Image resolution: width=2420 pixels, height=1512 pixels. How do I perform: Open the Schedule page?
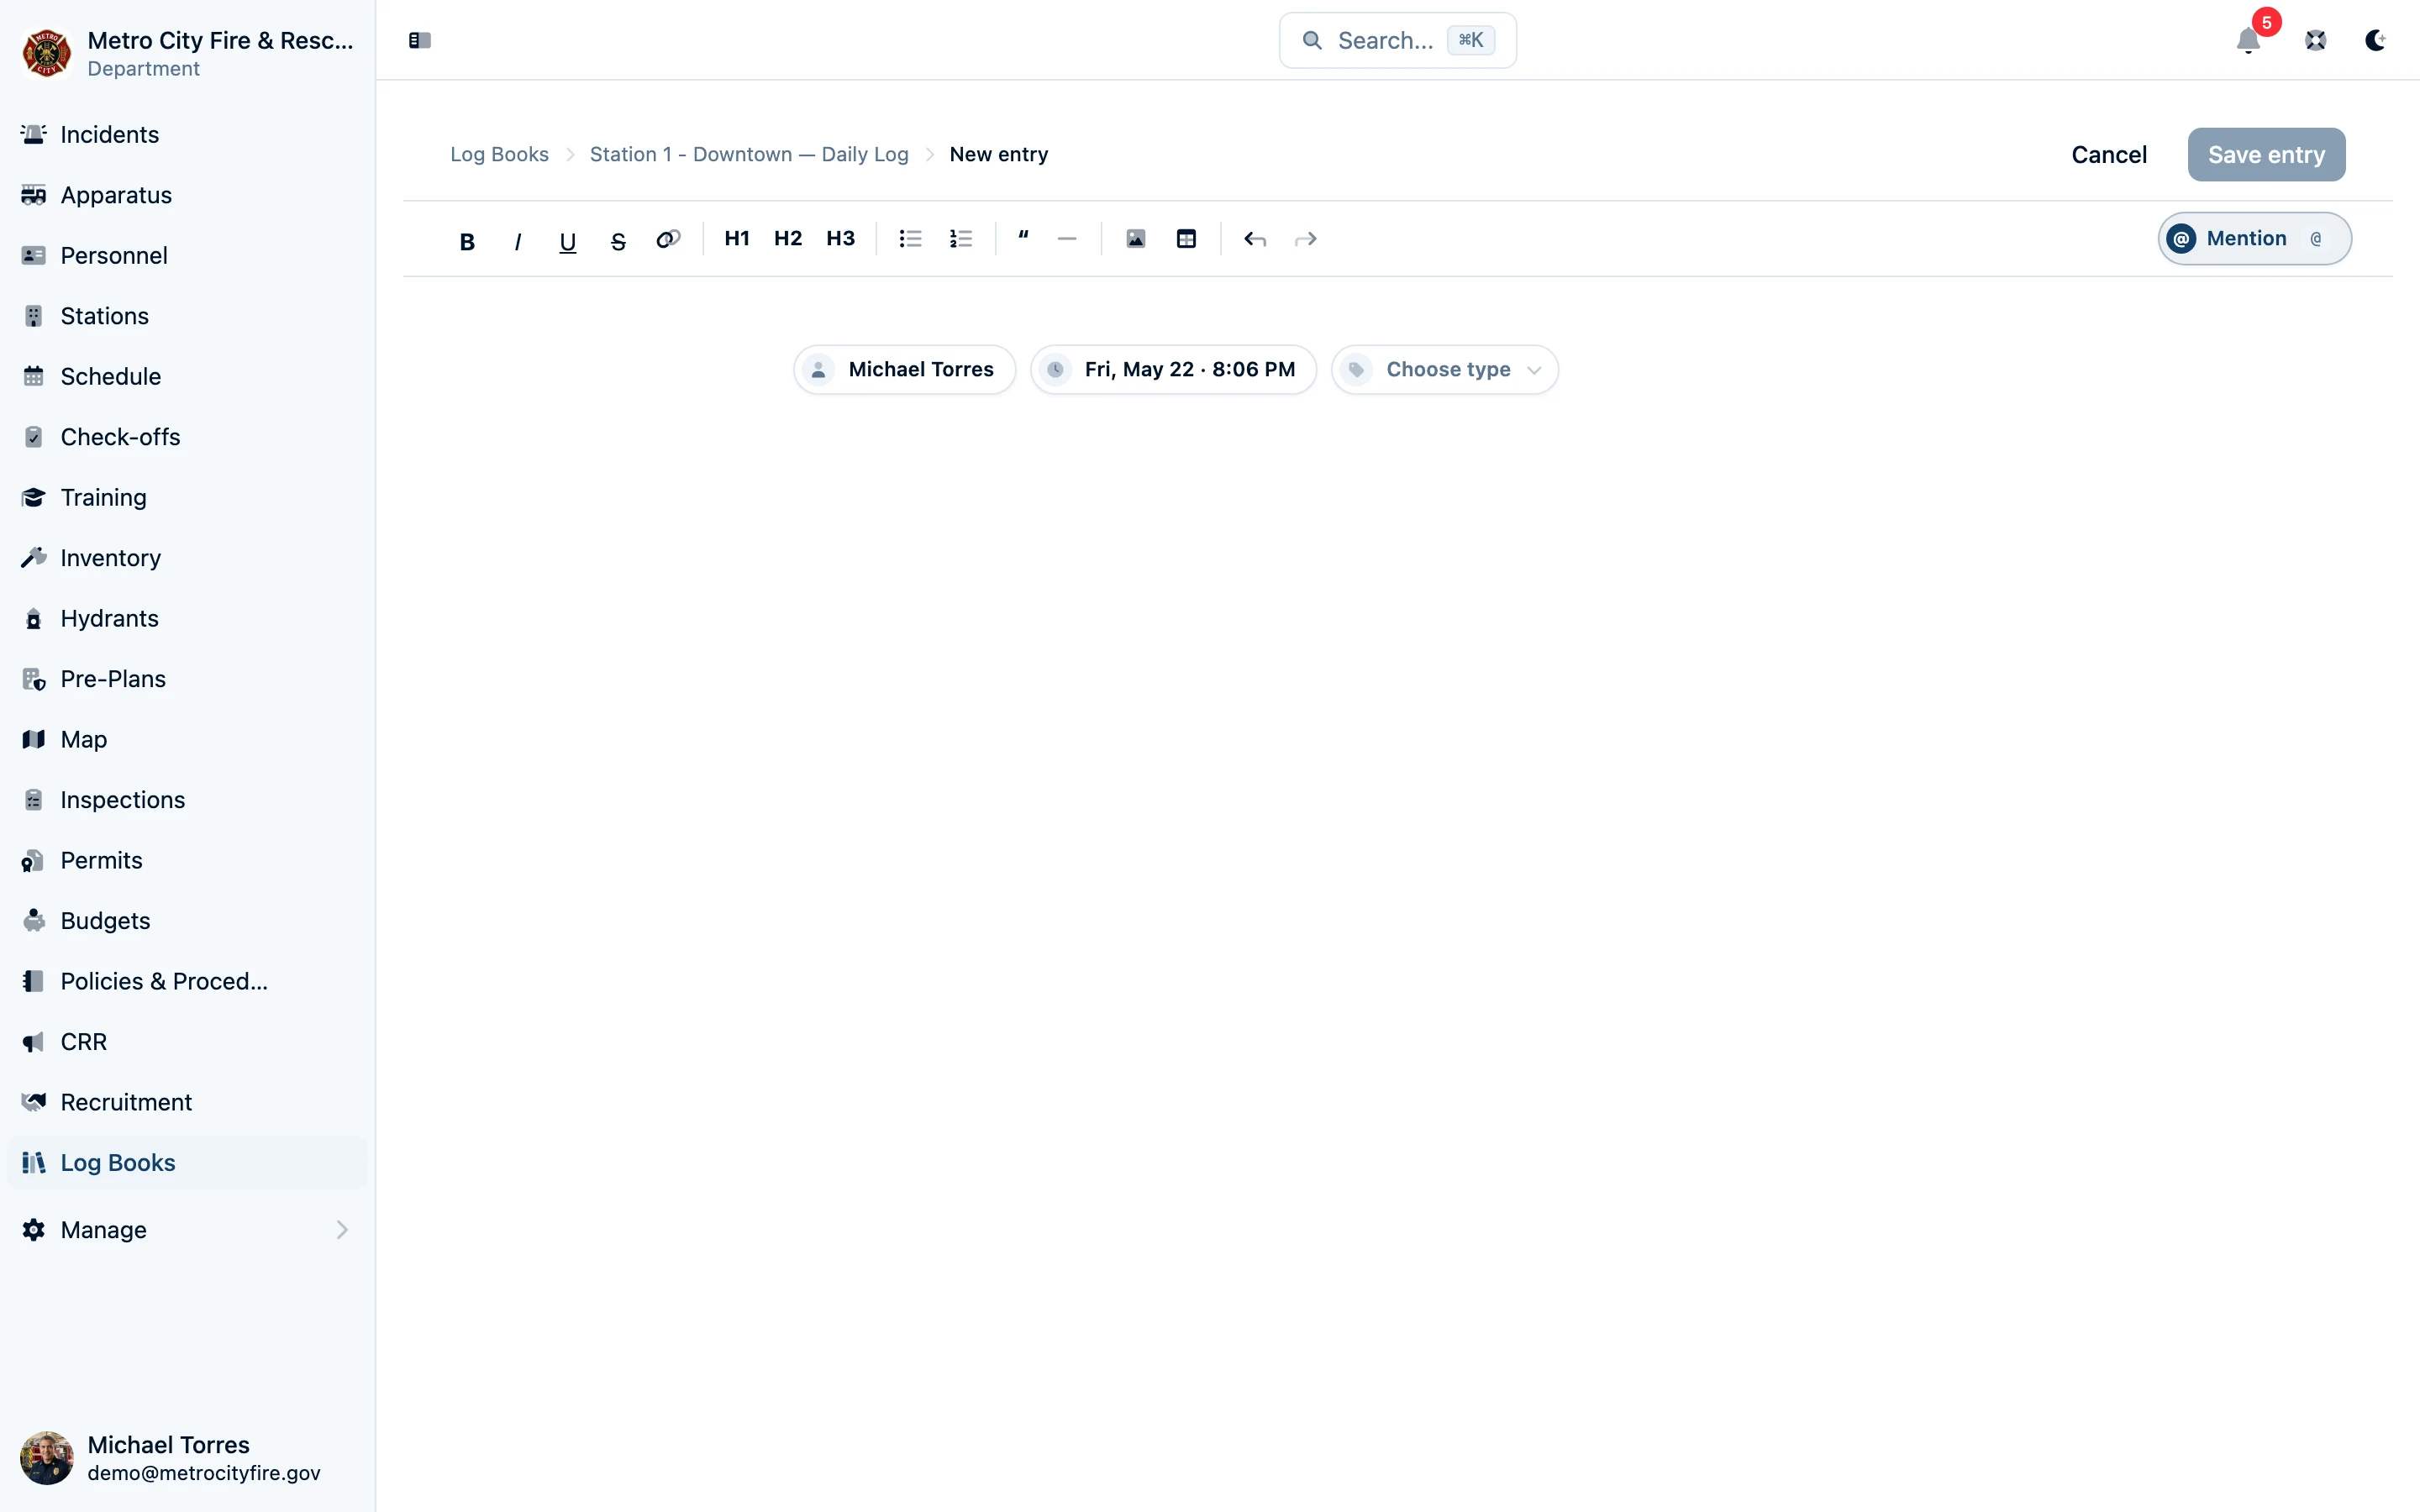(x=187, y=377)
